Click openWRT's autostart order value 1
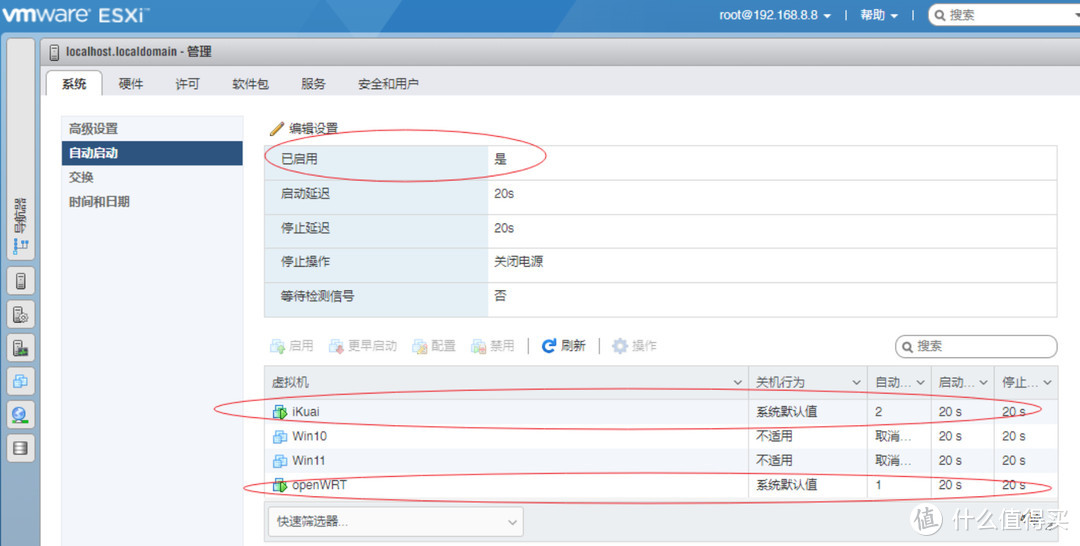Viewport: 1080px width, 546px height. tap(878, 485)
